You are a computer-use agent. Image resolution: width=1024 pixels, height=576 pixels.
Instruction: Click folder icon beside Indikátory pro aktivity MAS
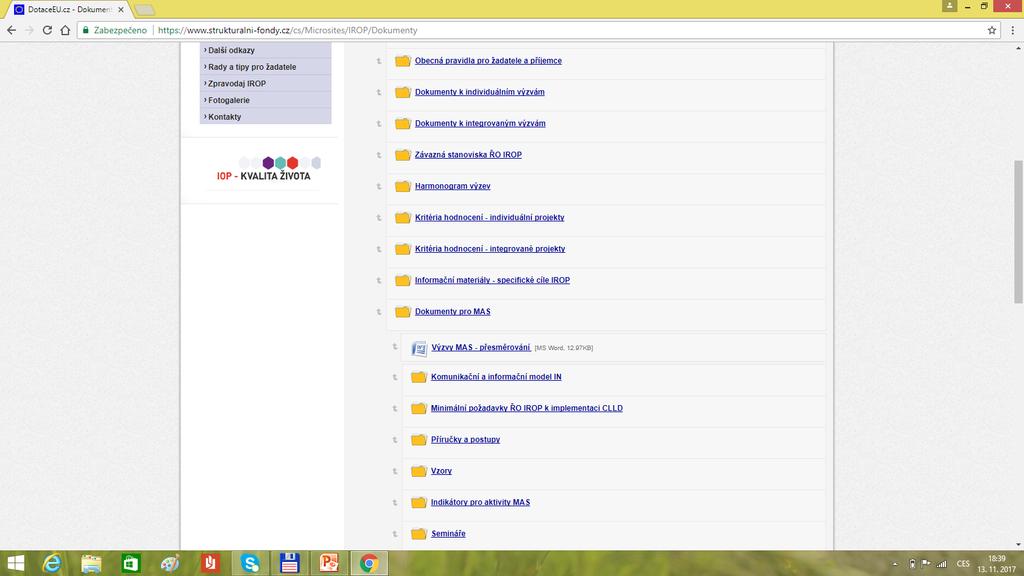click(419, 502)
